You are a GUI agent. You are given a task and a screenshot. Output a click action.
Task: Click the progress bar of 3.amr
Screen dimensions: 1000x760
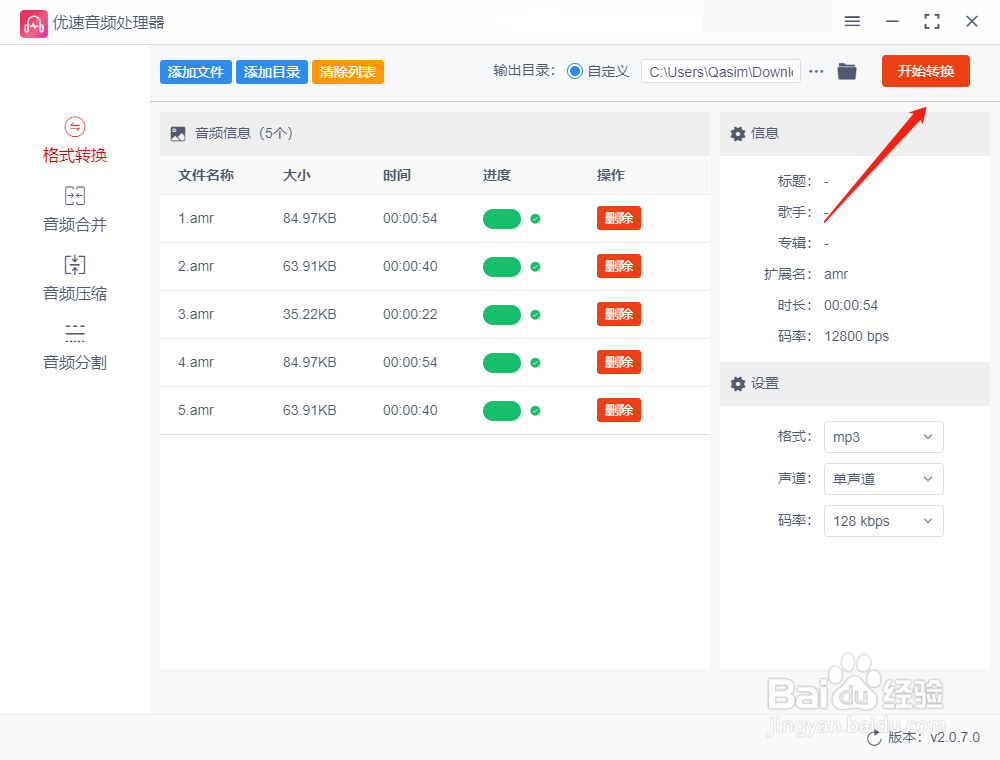502,313
